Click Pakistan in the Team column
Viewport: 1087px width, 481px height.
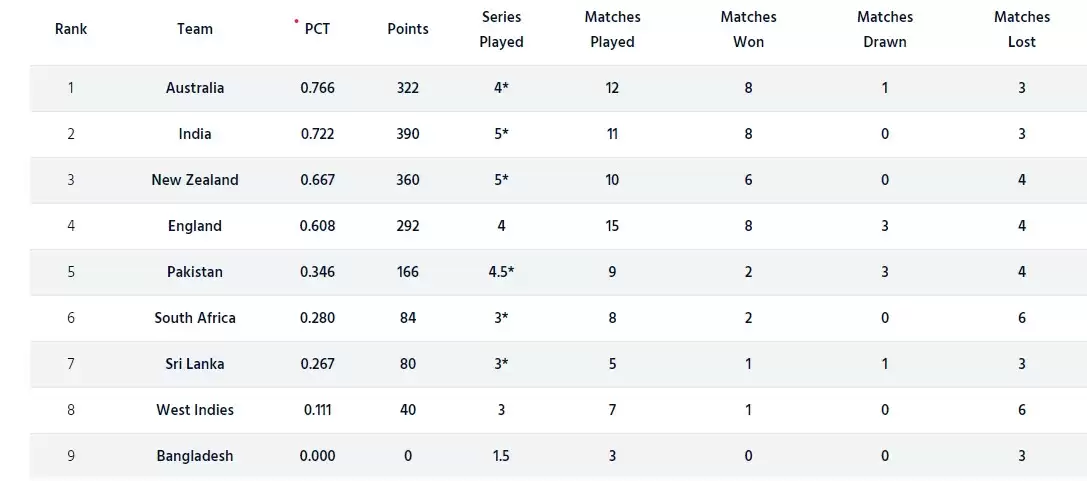(x=195, y=272)
